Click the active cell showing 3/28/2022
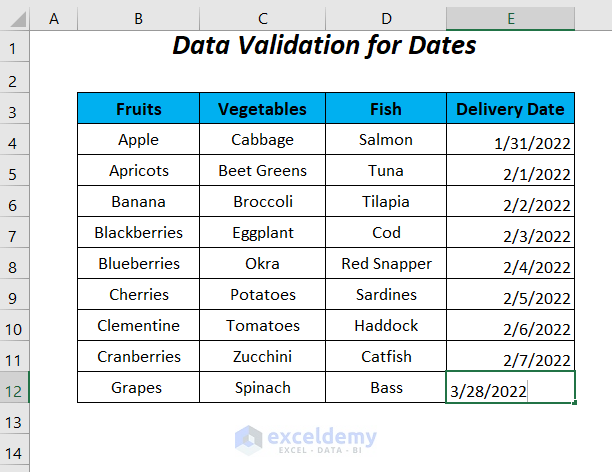The height and width of the screenshot is (472, 612). (510, 388)
